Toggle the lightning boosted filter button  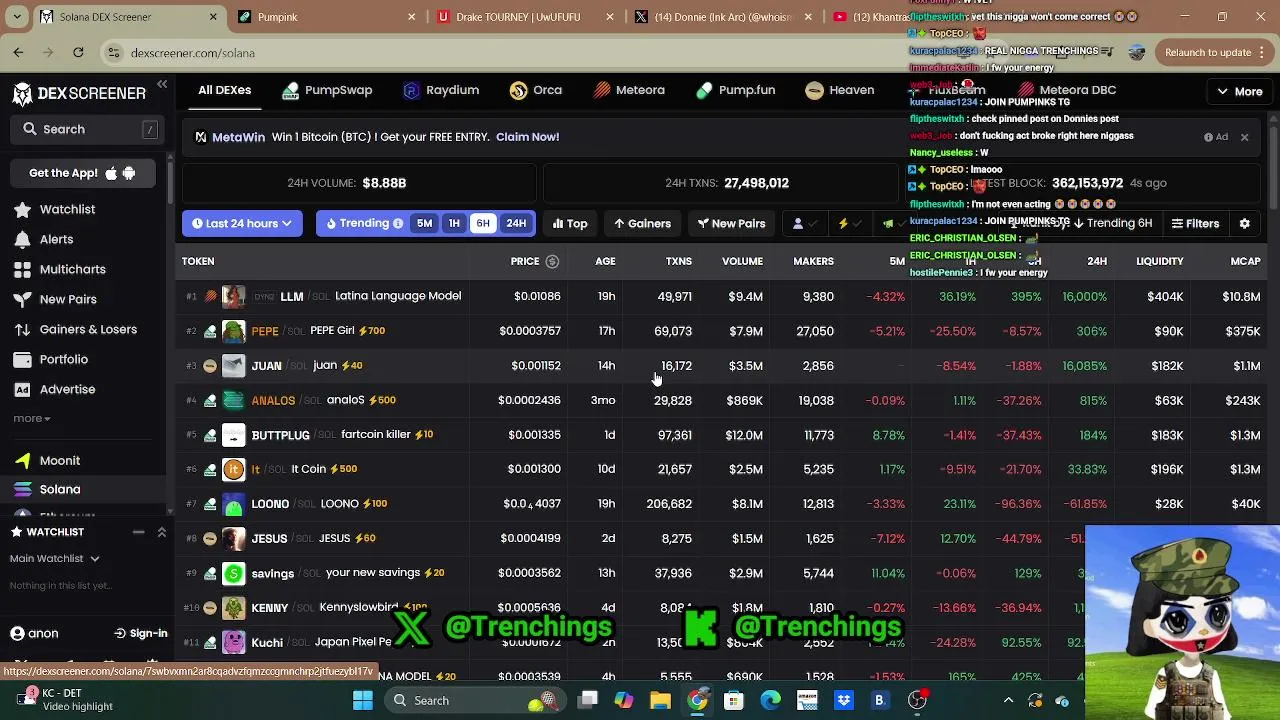coord(850,224)
